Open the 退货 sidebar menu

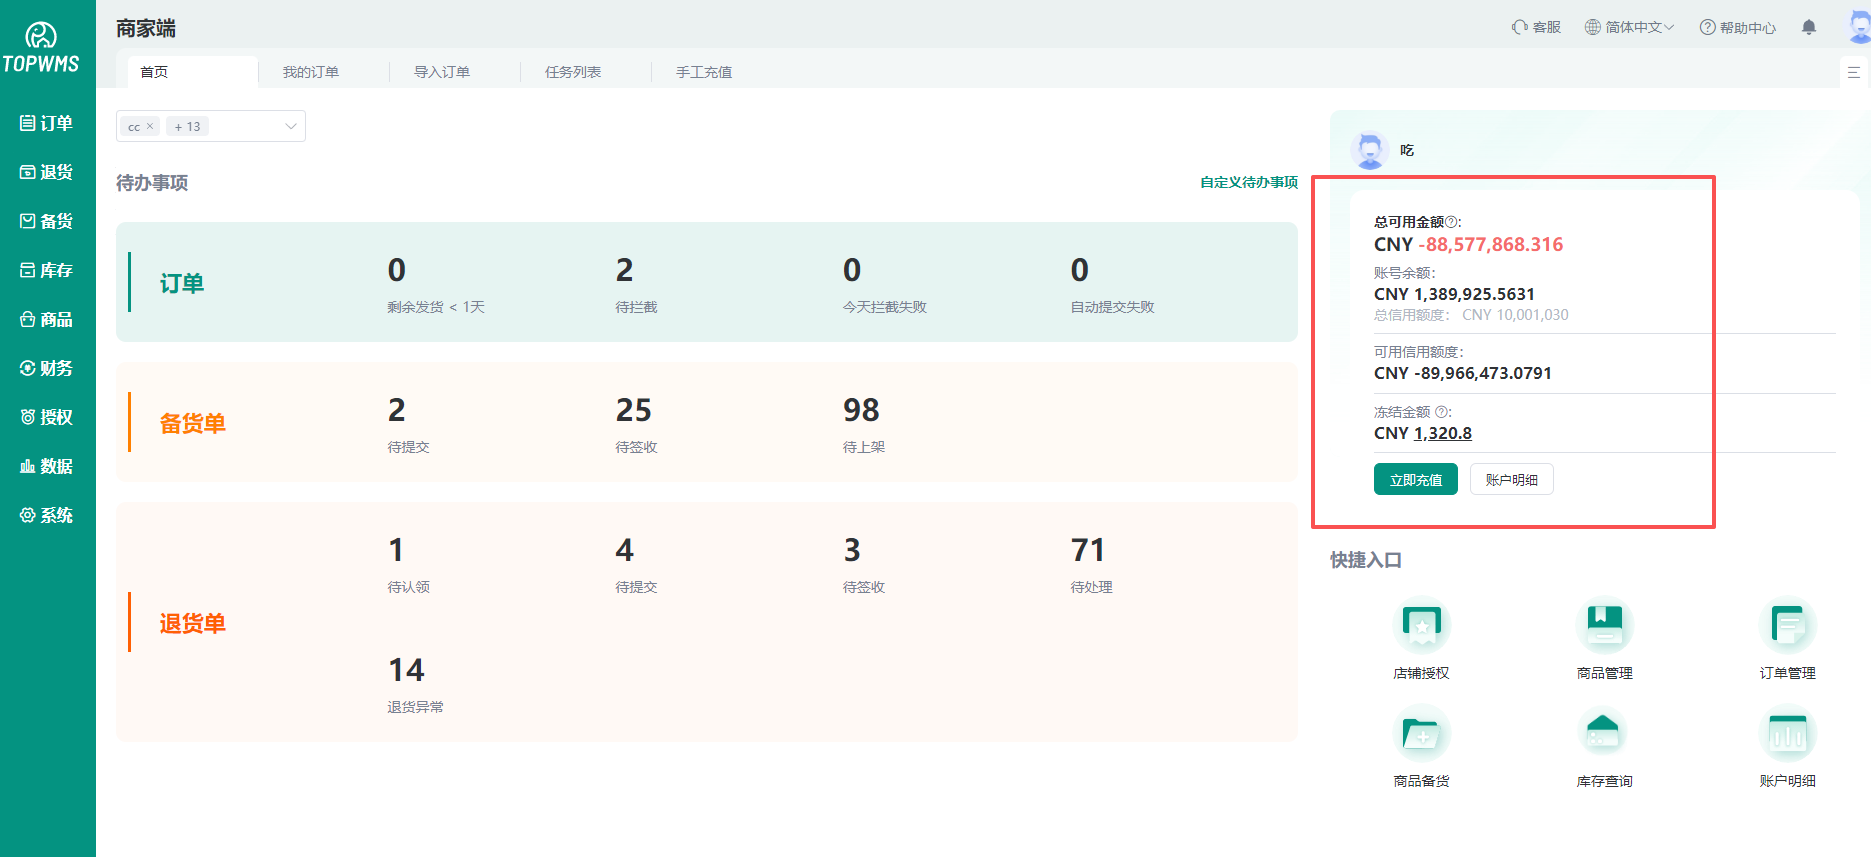click(x=47, y=172)
